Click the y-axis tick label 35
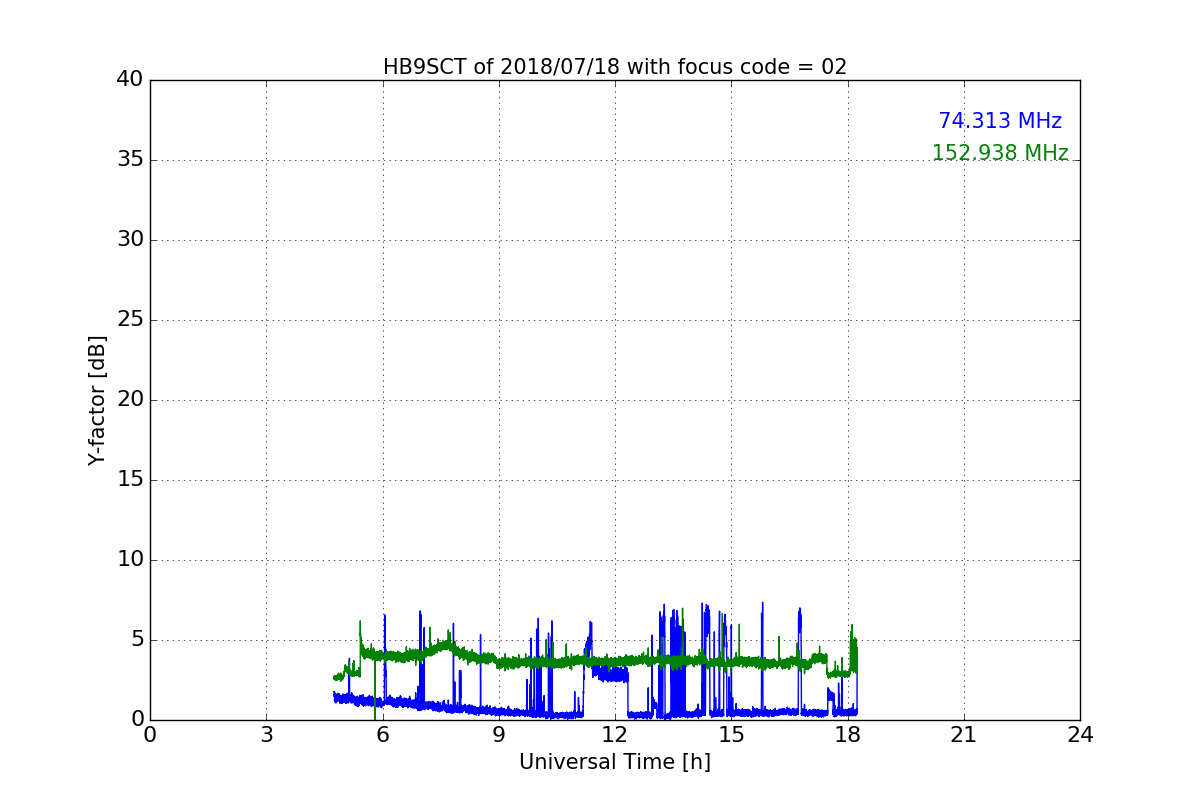 (130, 160)
